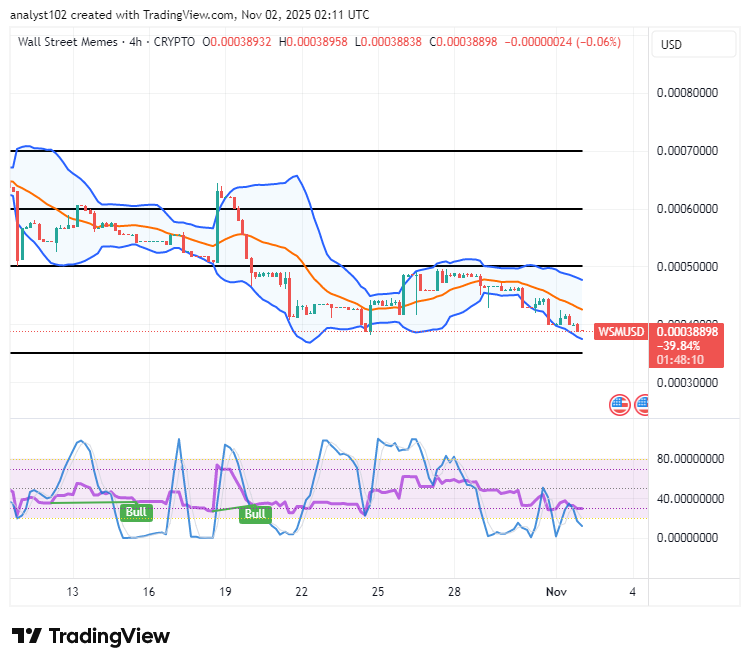Click the current price label 0.00038898
This screenshot has width=750, height=666.
[x=687, y=332]
